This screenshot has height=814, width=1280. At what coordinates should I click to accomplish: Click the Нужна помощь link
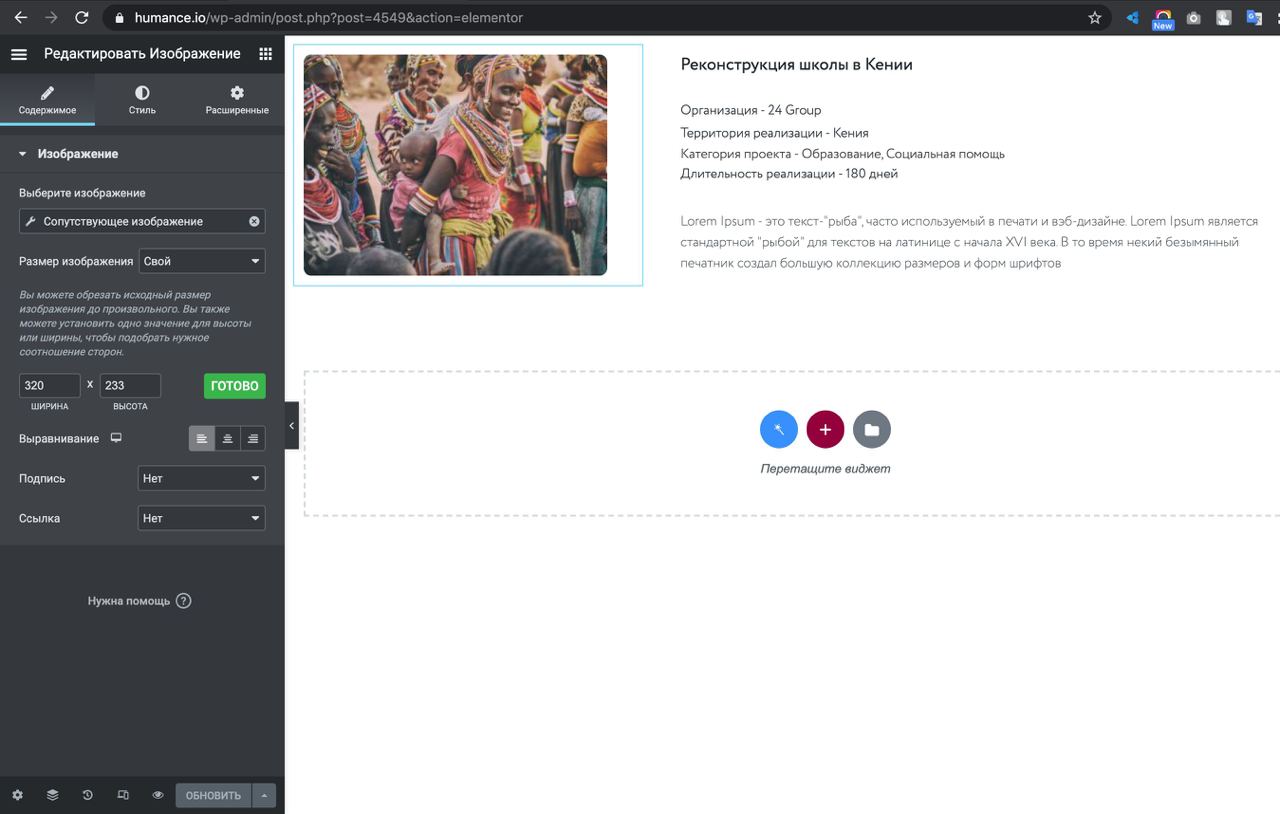(x=139, y=601)
